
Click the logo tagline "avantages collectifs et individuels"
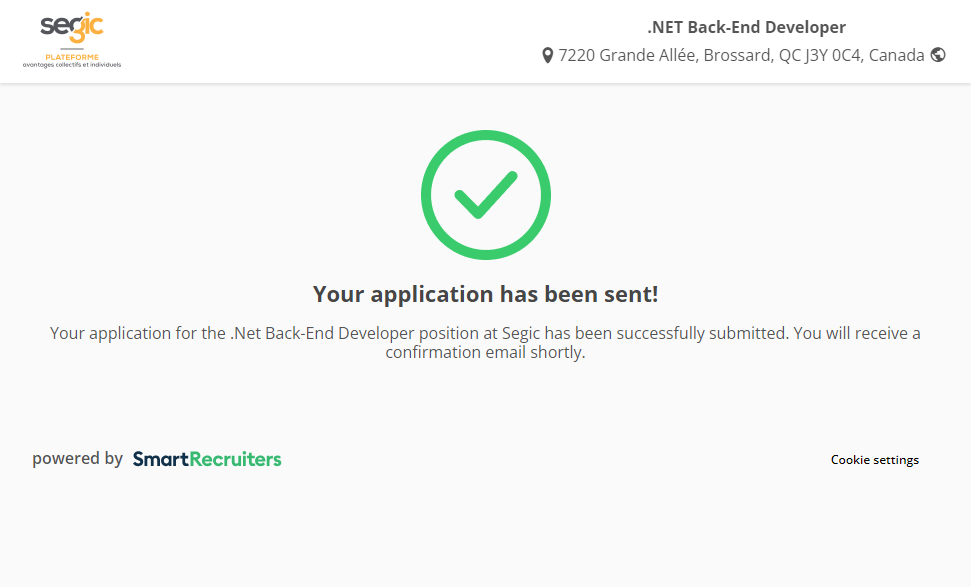pos(72,65)
